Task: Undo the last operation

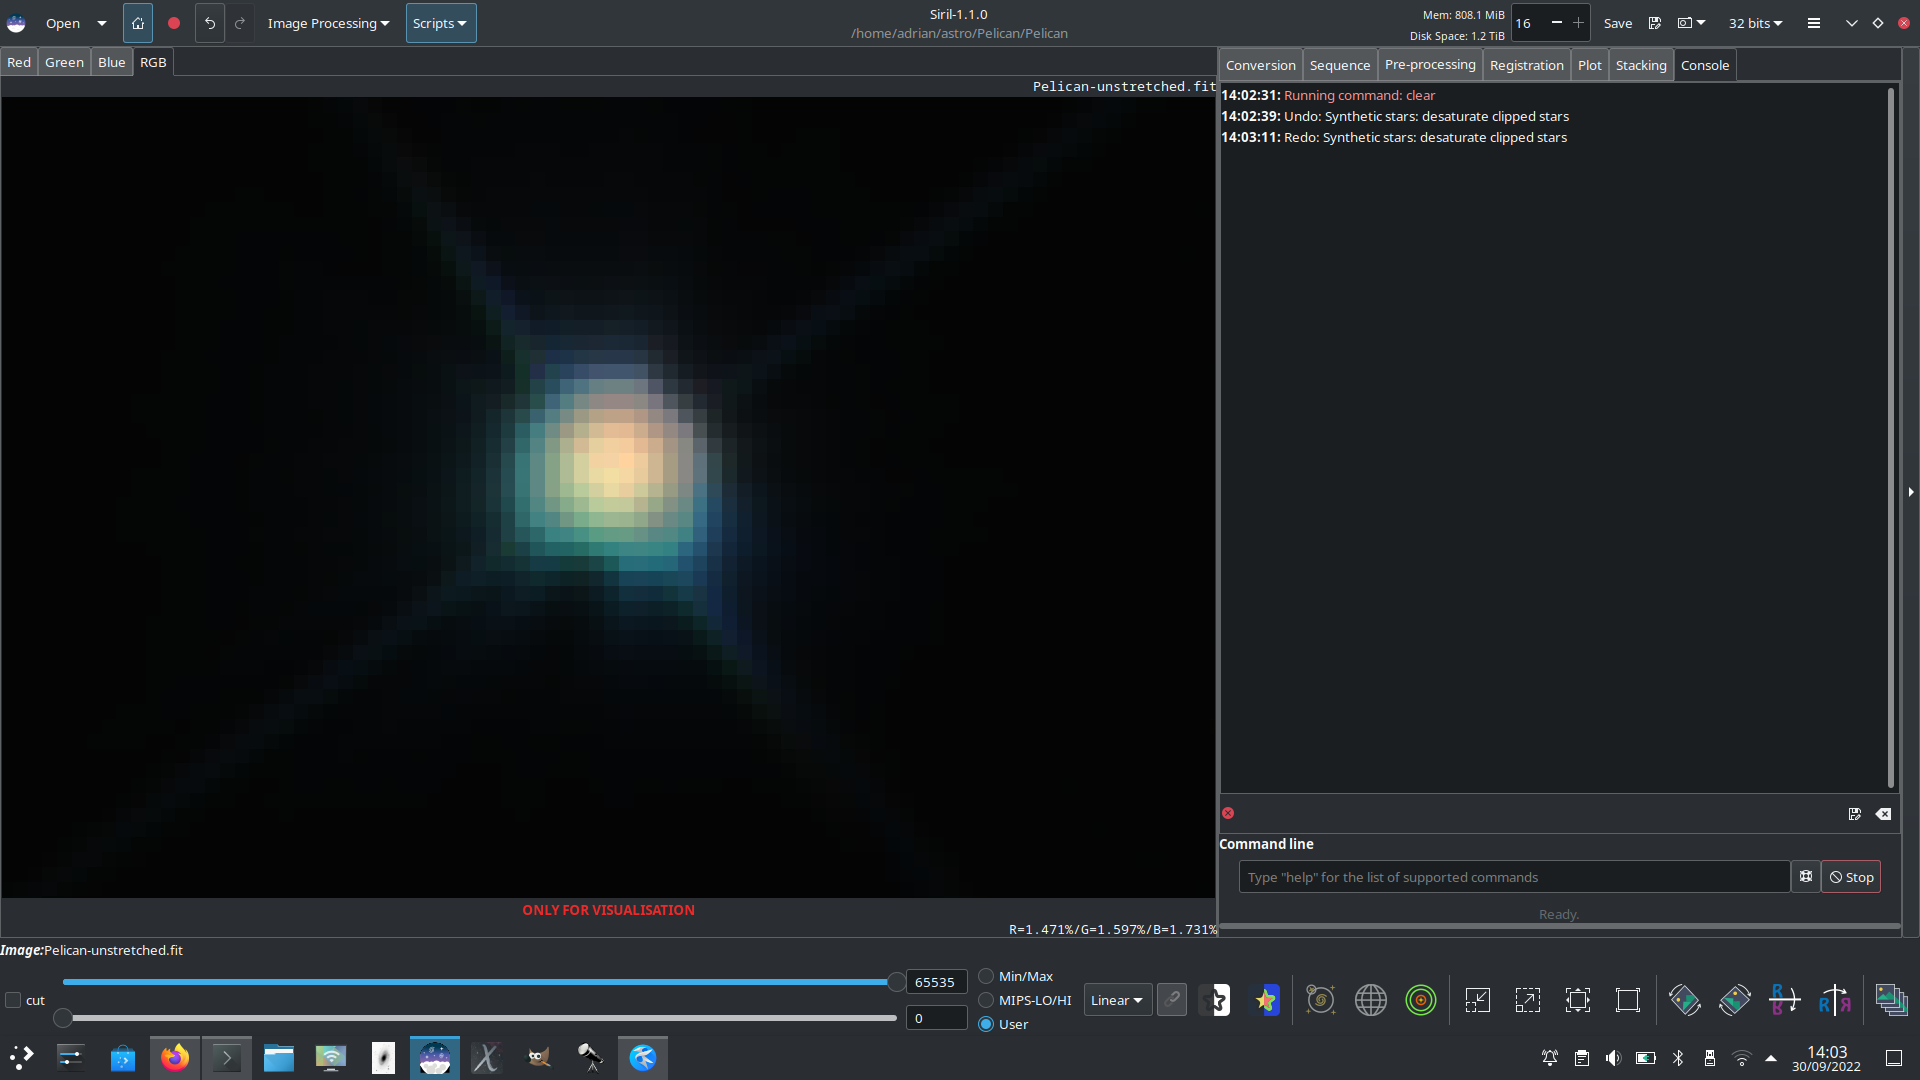Action: 210,23
